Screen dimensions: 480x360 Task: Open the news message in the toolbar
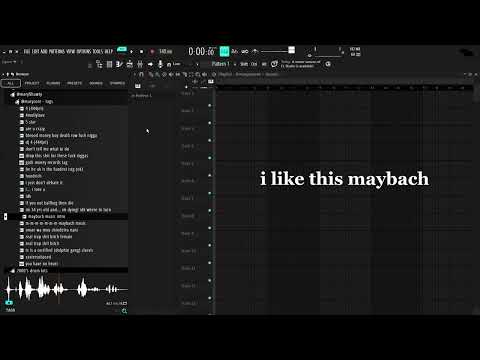300,64
